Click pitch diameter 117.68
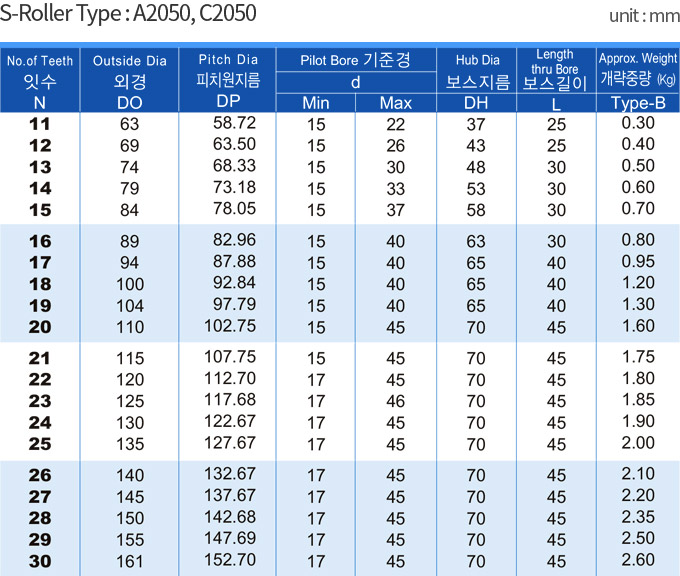This screenshot has height=576, width=680. [x=230, y=400]
